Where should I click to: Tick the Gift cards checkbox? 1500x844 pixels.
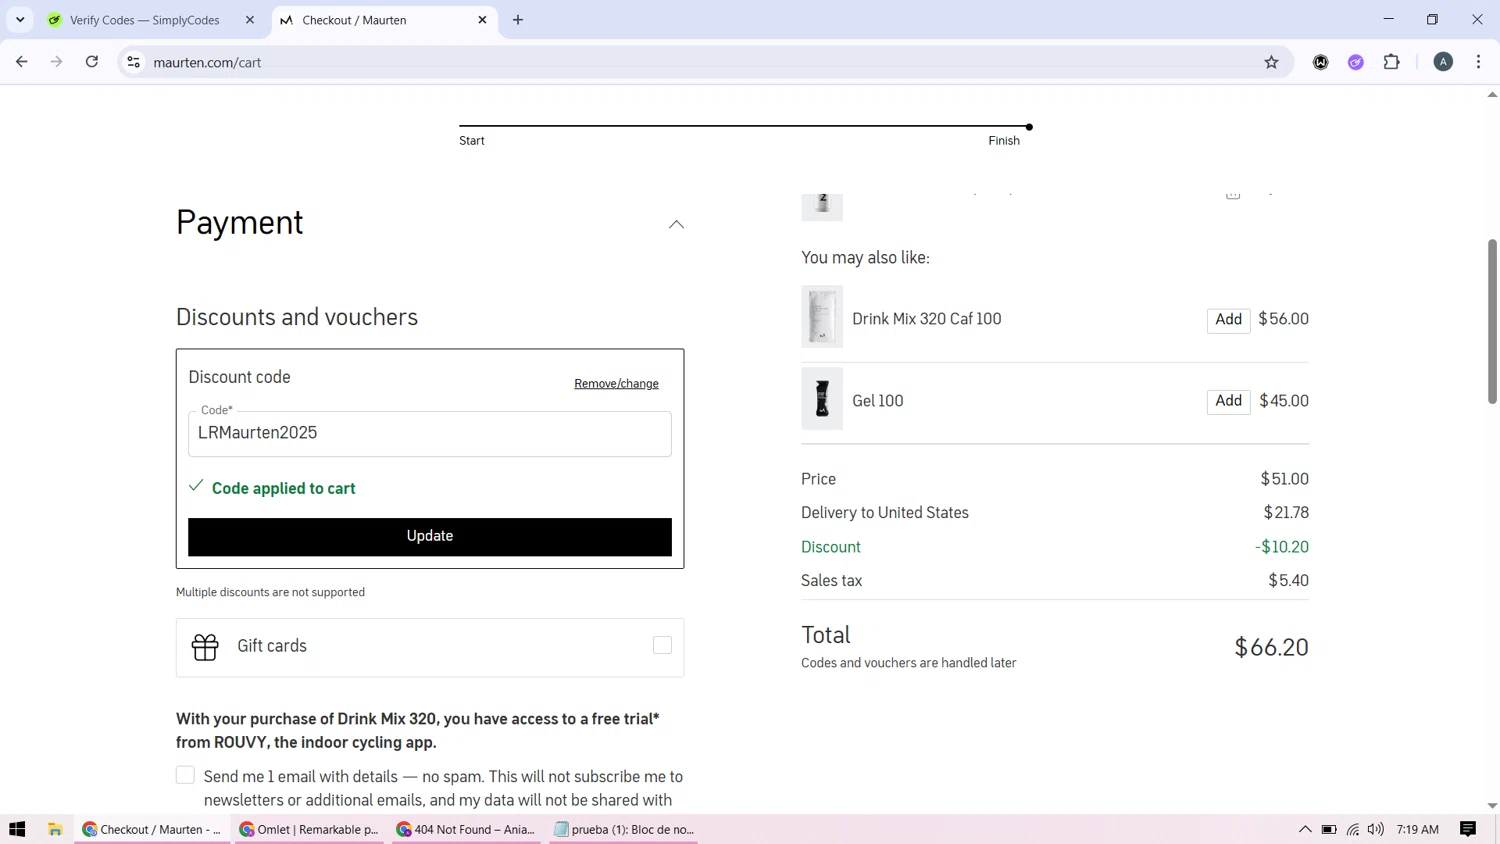click(662, 646)
